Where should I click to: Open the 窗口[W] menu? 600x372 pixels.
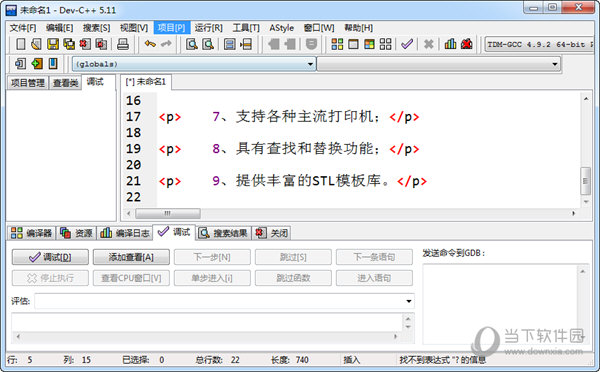(319, 28)
